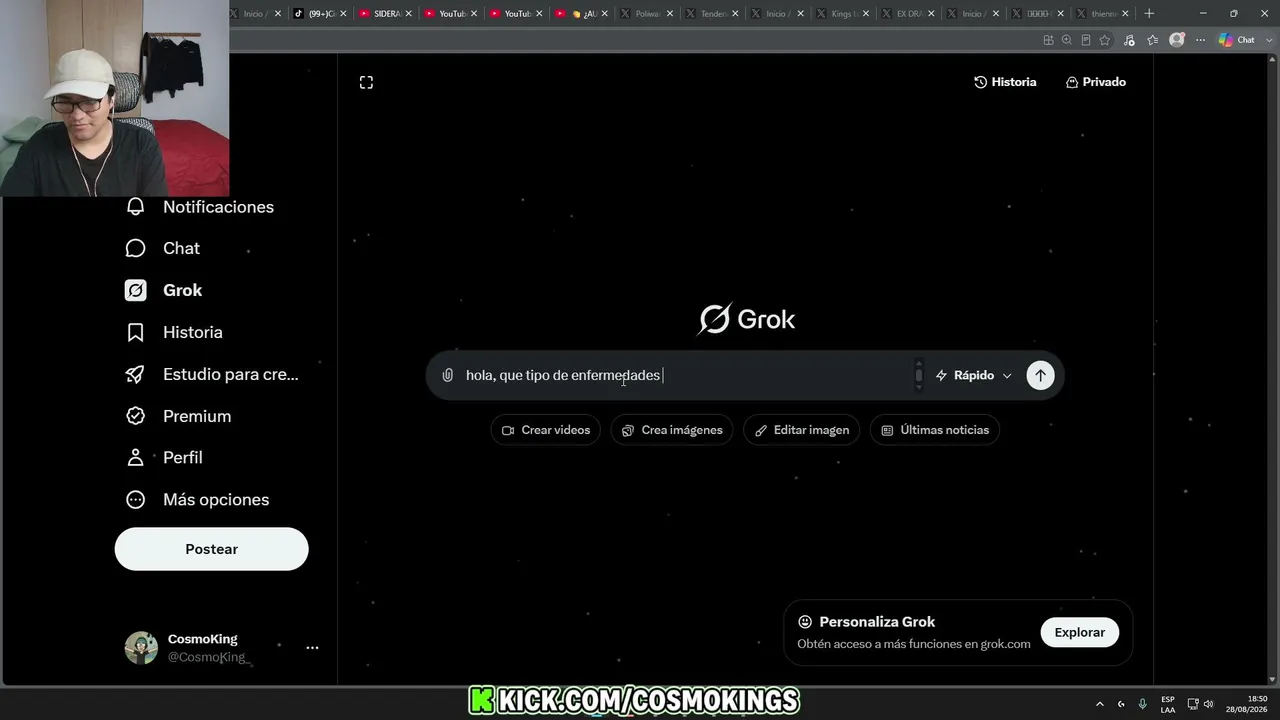Screen dimensions: 1280x720
Task: Send the prompt with the arrow button
Action: click(1040, 375)
